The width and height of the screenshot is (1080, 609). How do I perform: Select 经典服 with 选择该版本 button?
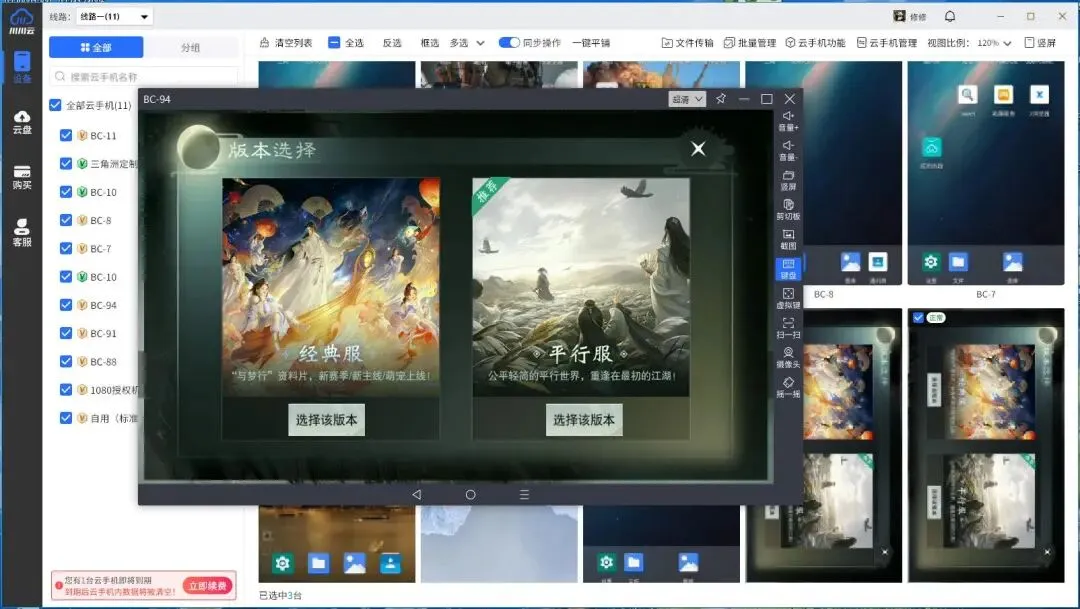[326, 420]
